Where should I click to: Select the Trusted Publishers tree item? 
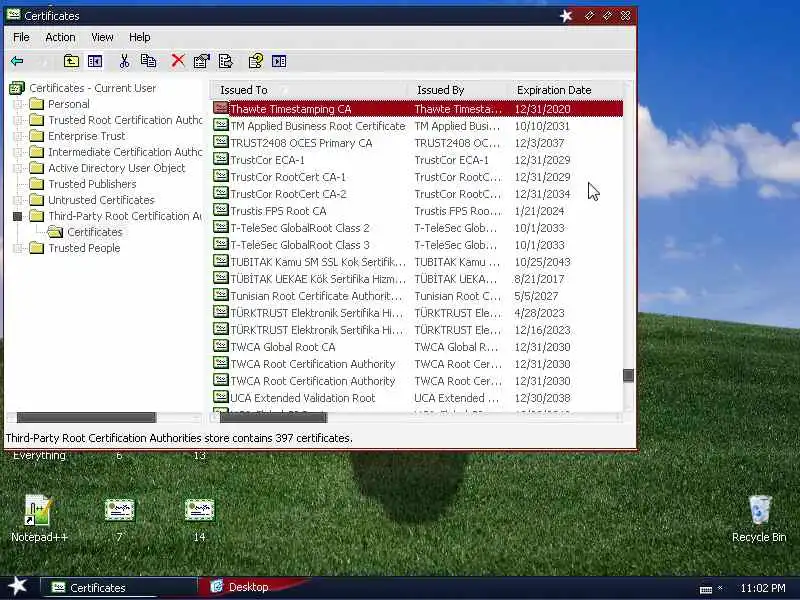point(92,184)
